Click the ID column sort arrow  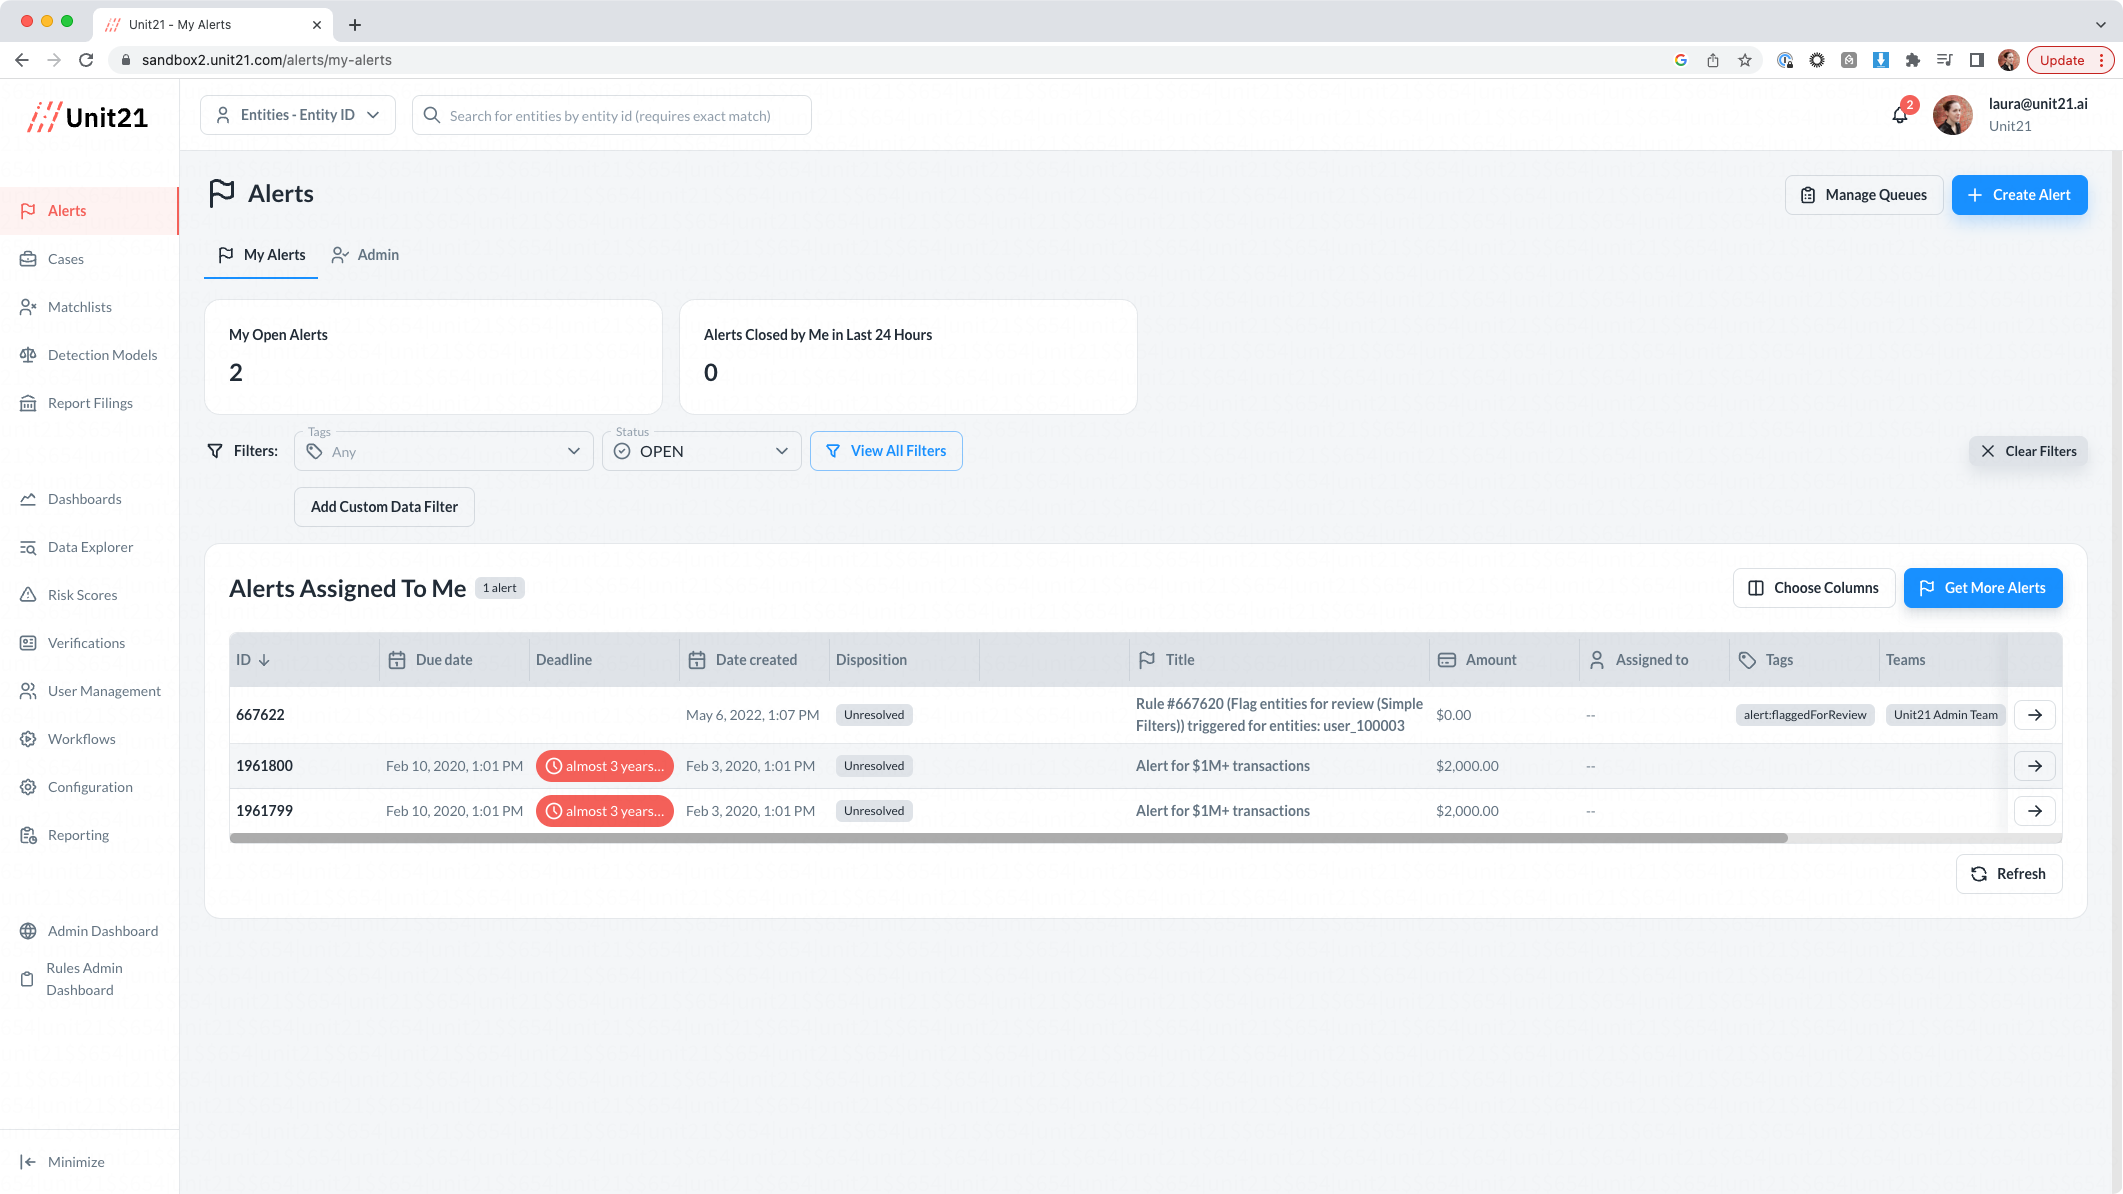pyautogui.click(x=264, y=660)
